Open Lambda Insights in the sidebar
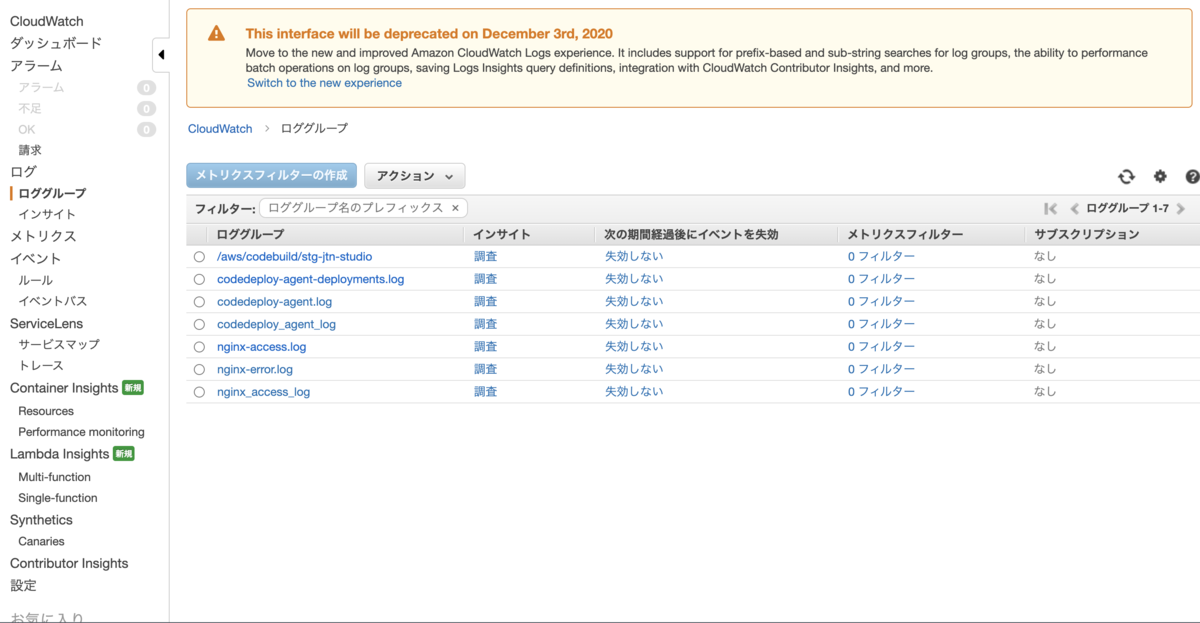The height and width of the screenshot is (623, 1200). 60,454
